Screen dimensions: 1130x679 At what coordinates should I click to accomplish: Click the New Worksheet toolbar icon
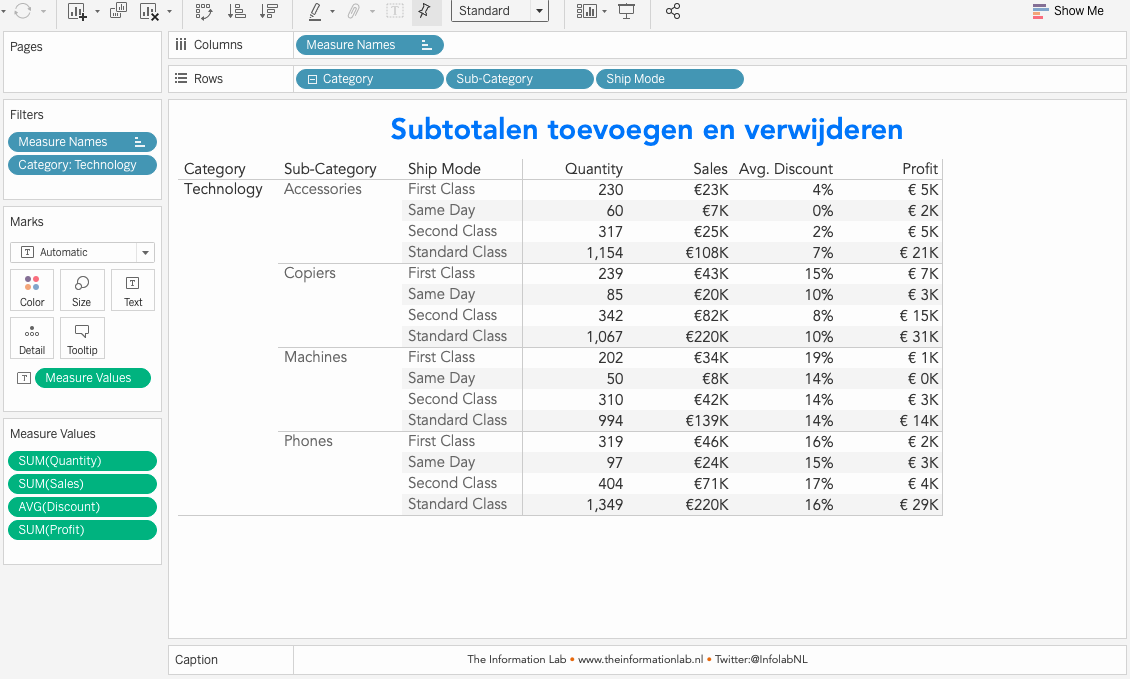pyautogui.click(x=77, y=11)
